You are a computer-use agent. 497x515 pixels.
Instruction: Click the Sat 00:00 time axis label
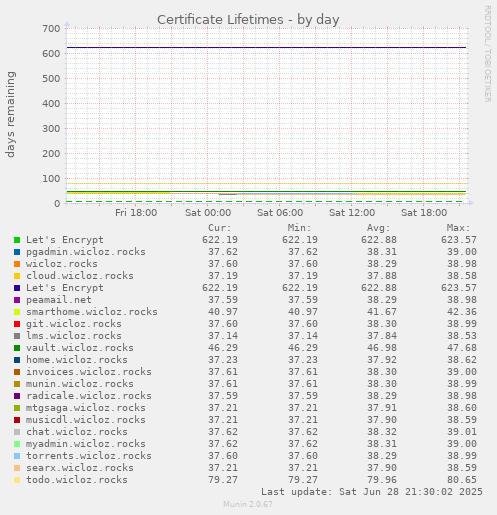(x=208, y=213)
